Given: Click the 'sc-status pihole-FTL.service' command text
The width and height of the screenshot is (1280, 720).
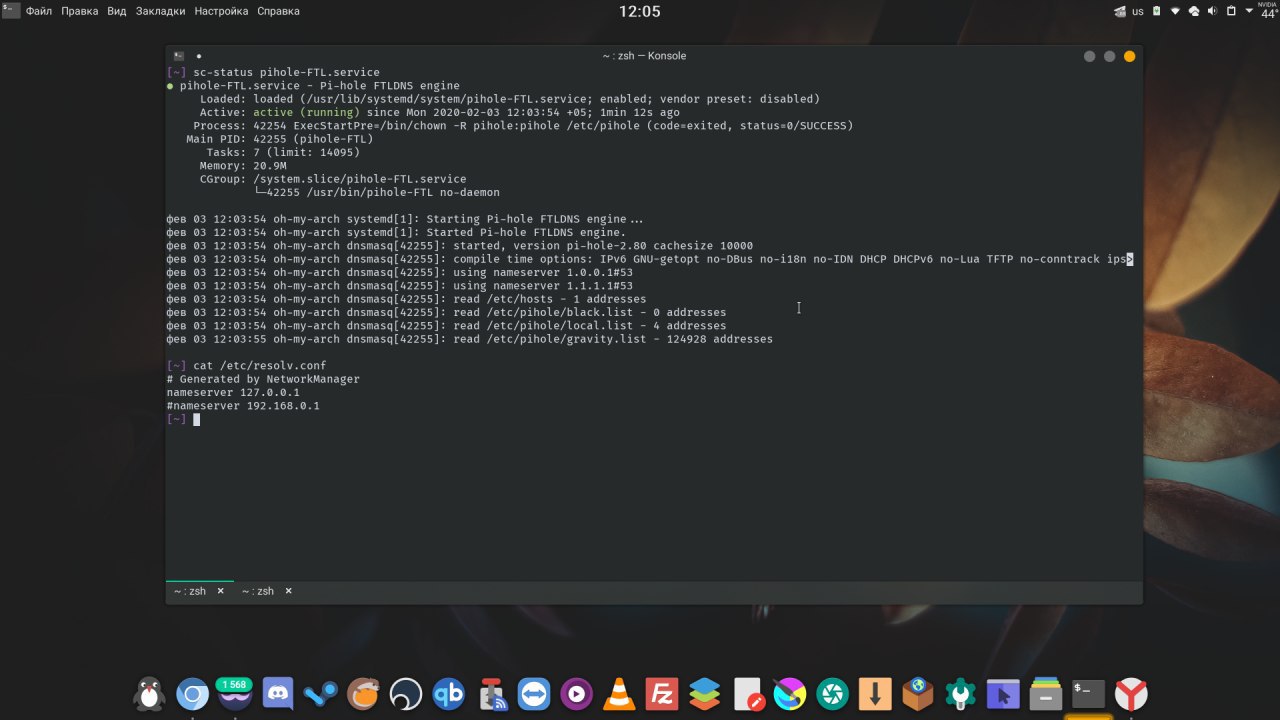Looking at the screenshot, I should pyautogui.click(x=286, y=73).
